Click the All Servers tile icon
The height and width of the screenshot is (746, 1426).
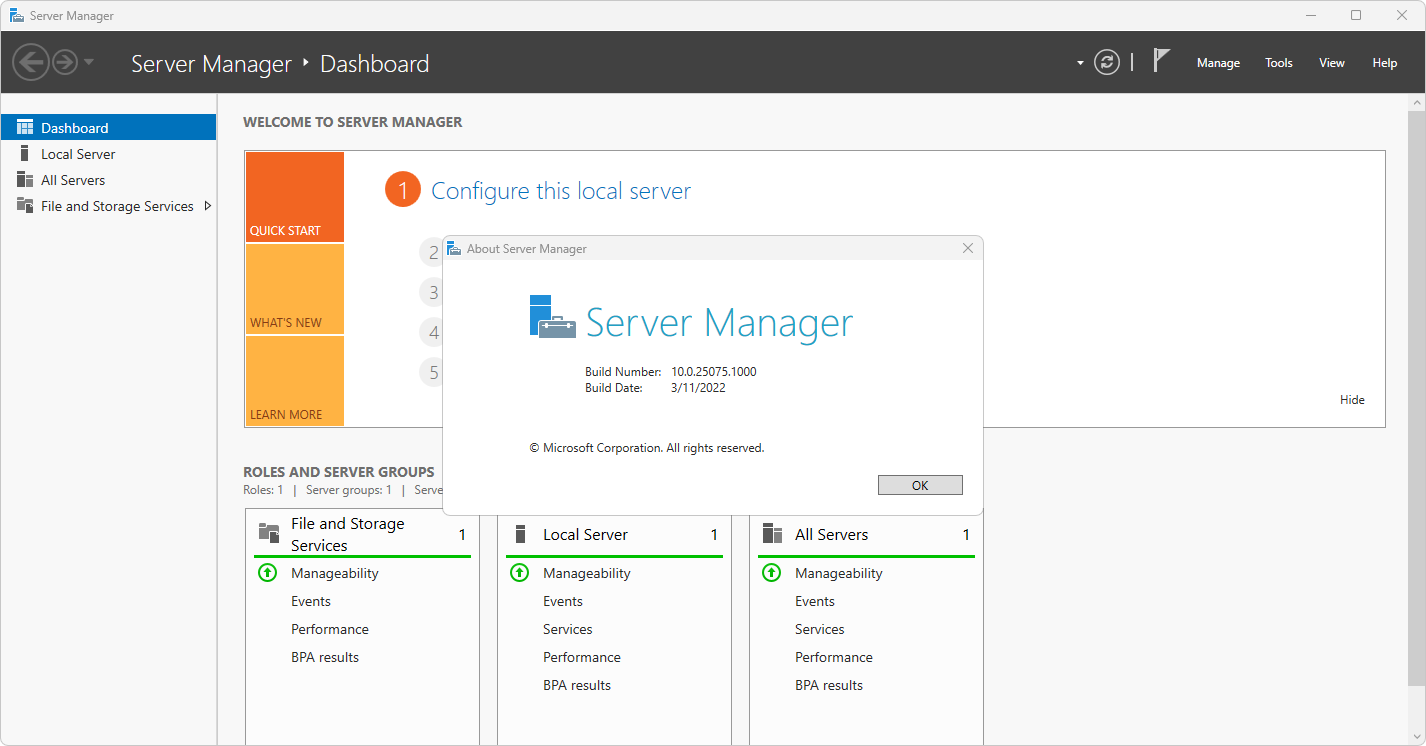(x=771, y=534)
